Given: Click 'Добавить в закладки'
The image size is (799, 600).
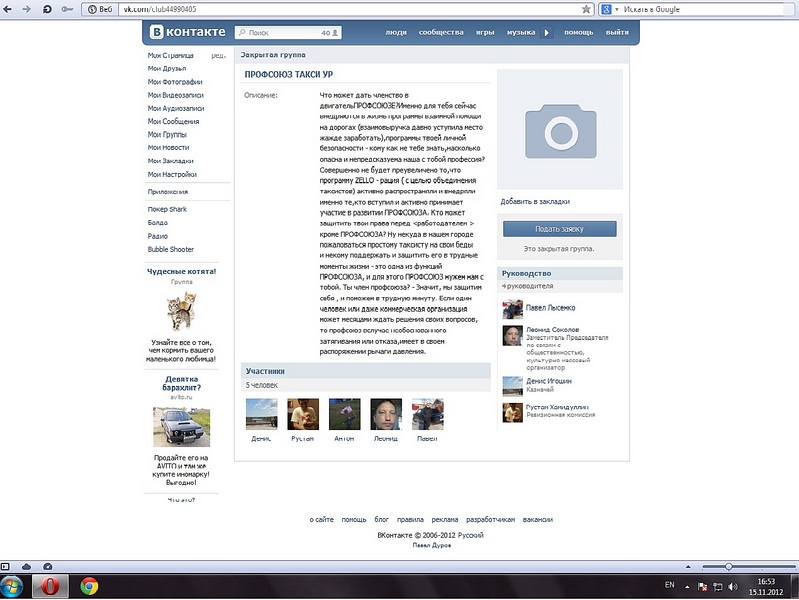Looking at the screenshot, I should tap(535, 201).
